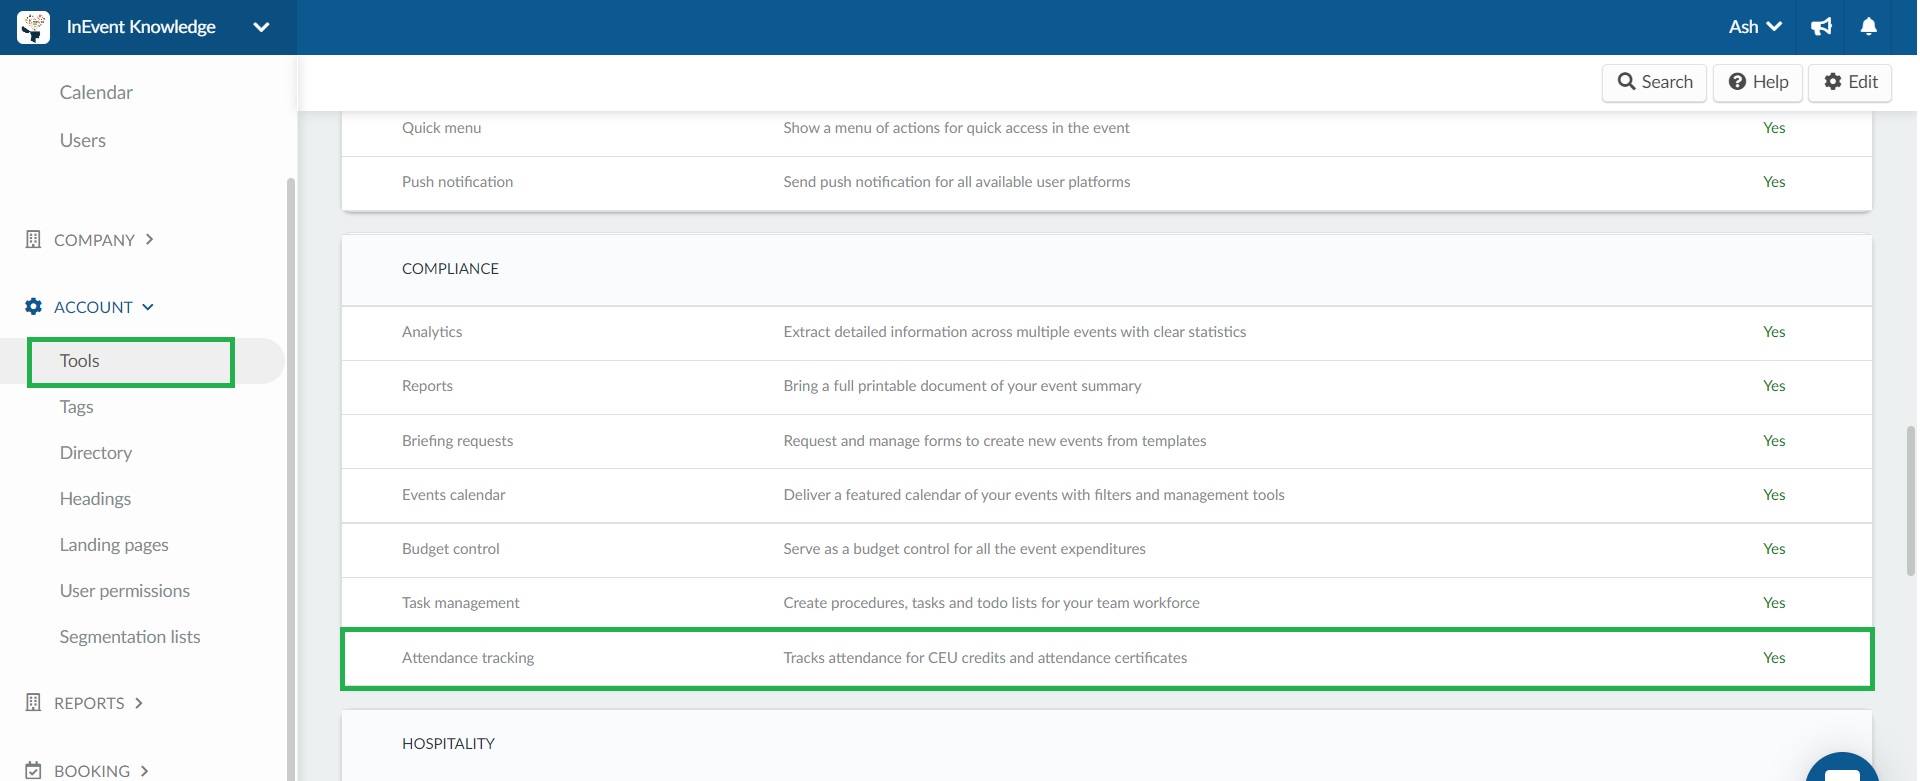Open Tags in the sidebar
This screenshot has height=781, width=1920.
click(x=76, y=407)
